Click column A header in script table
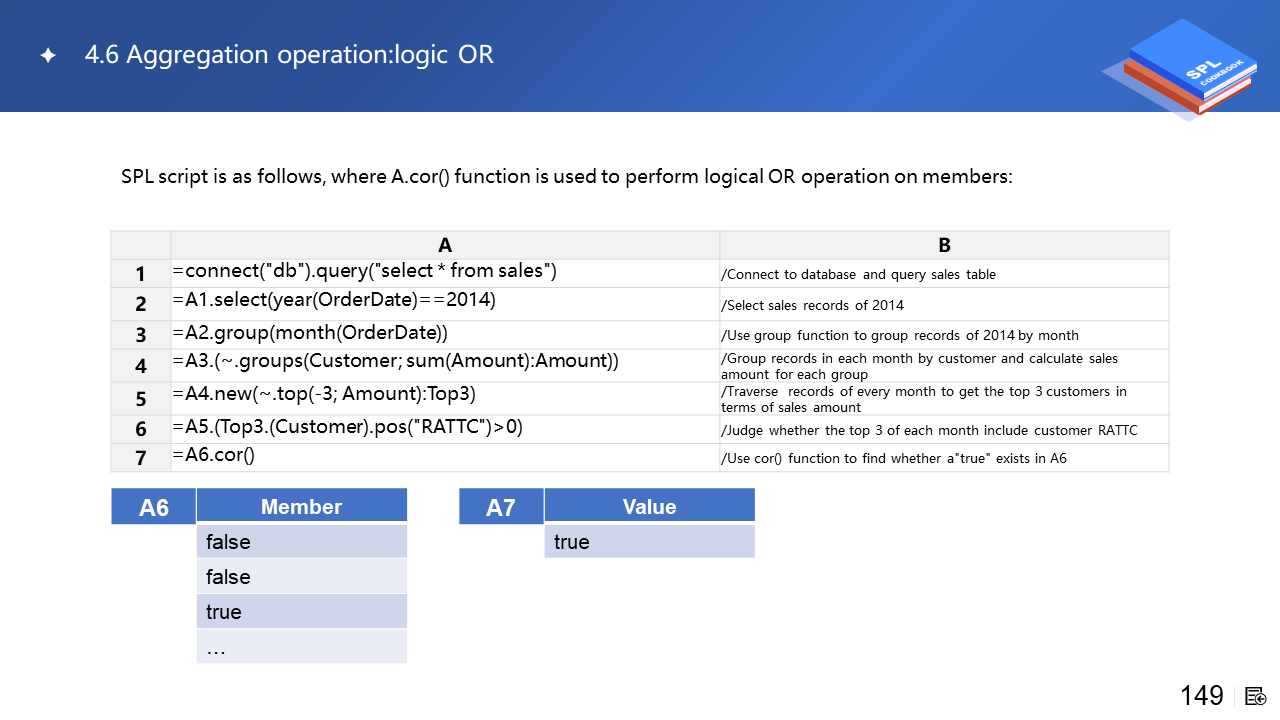1280x720 pixels. 445,245
